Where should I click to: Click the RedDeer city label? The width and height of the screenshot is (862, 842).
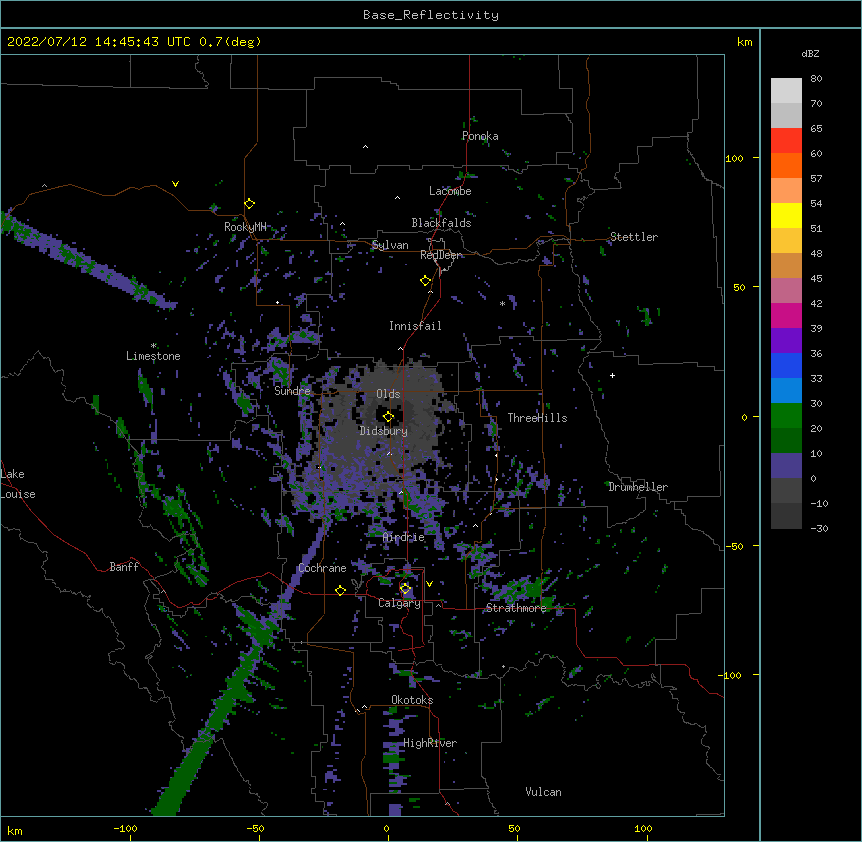[441, 255]
